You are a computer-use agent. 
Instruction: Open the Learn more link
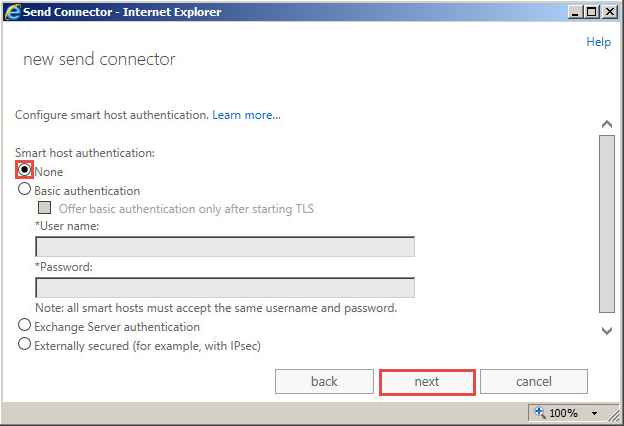click(x=246, y=115)
